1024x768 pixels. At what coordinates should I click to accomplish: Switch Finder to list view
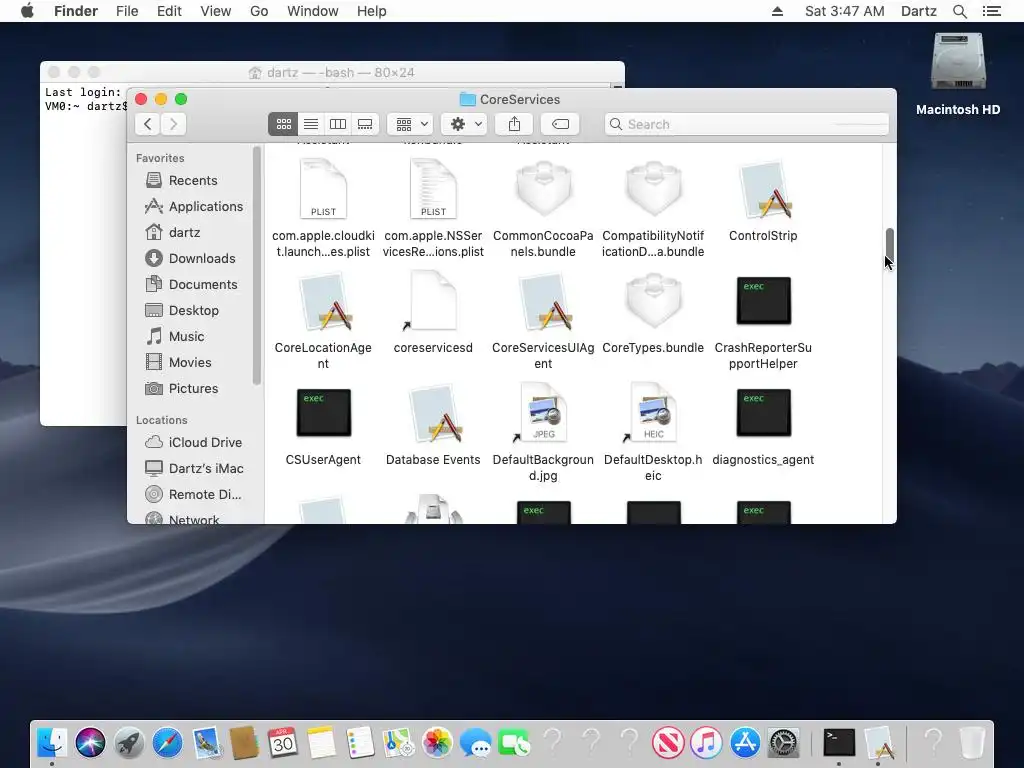click(311, 124)
